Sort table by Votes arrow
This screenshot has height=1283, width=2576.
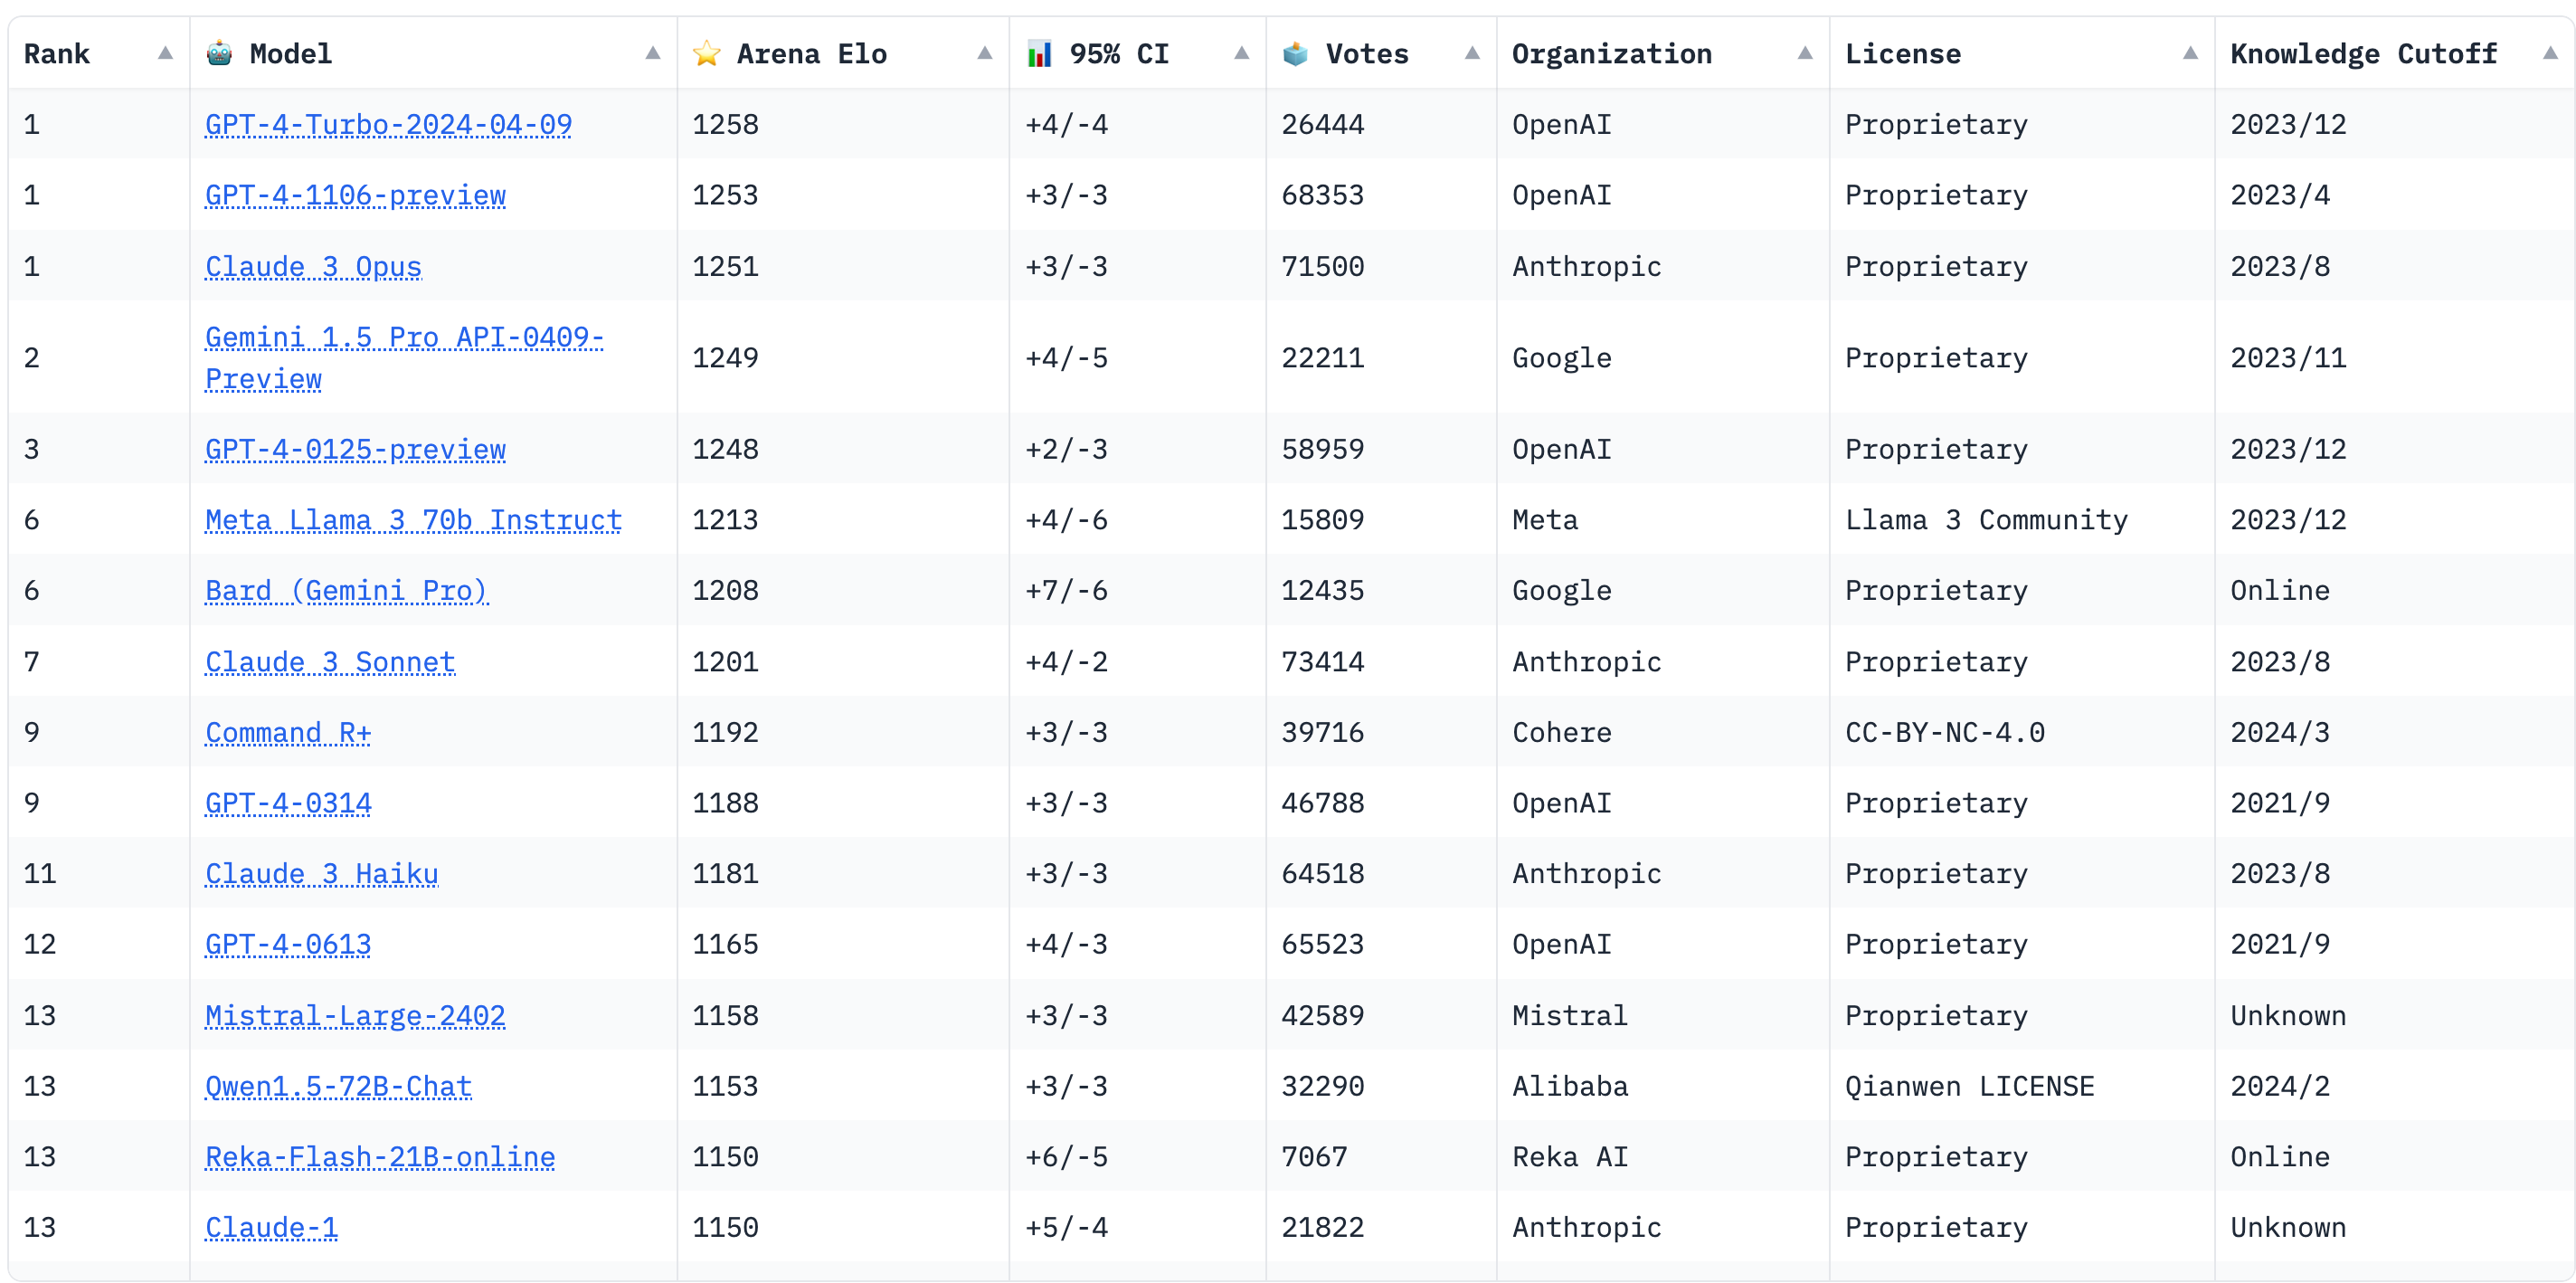[1471, 53]
